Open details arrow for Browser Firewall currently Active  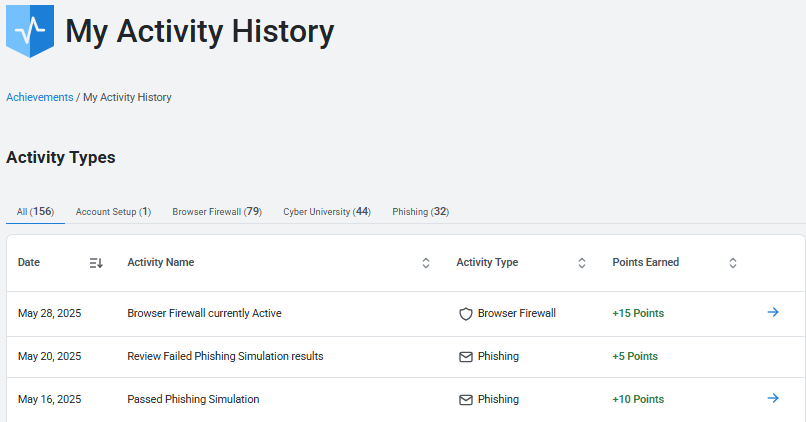point(773,312)
